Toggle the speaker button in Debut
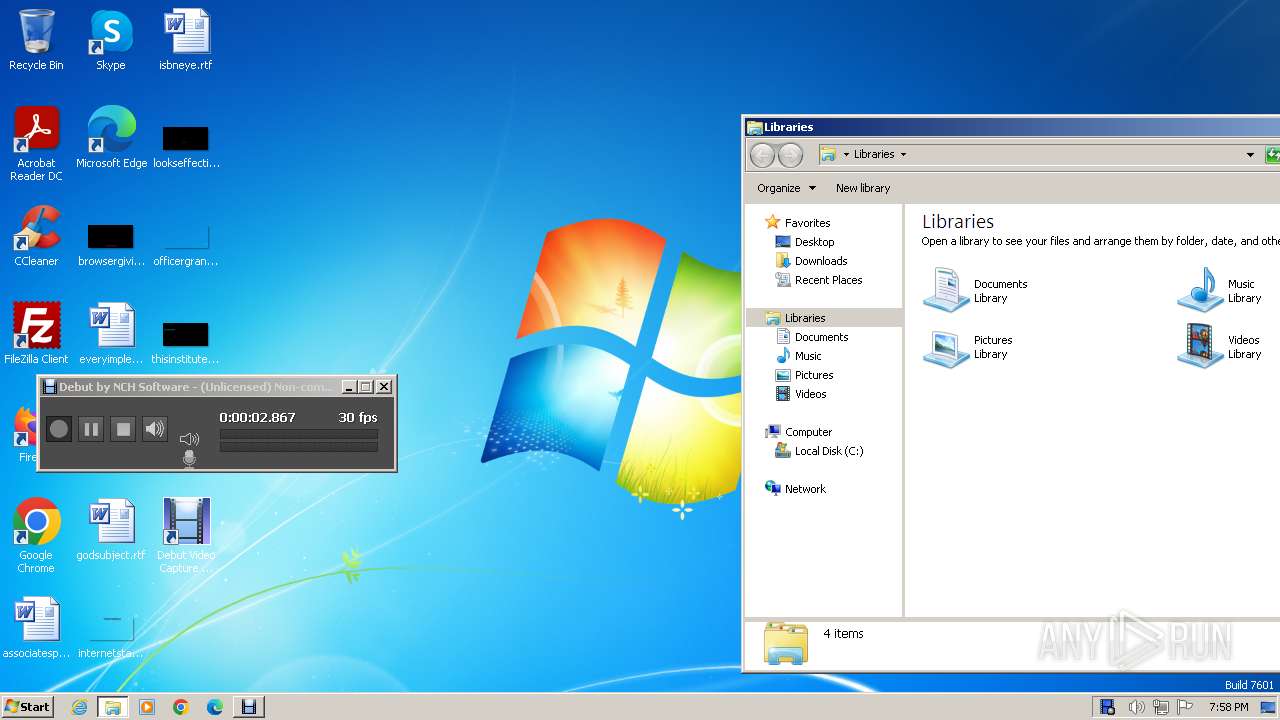 155,429
